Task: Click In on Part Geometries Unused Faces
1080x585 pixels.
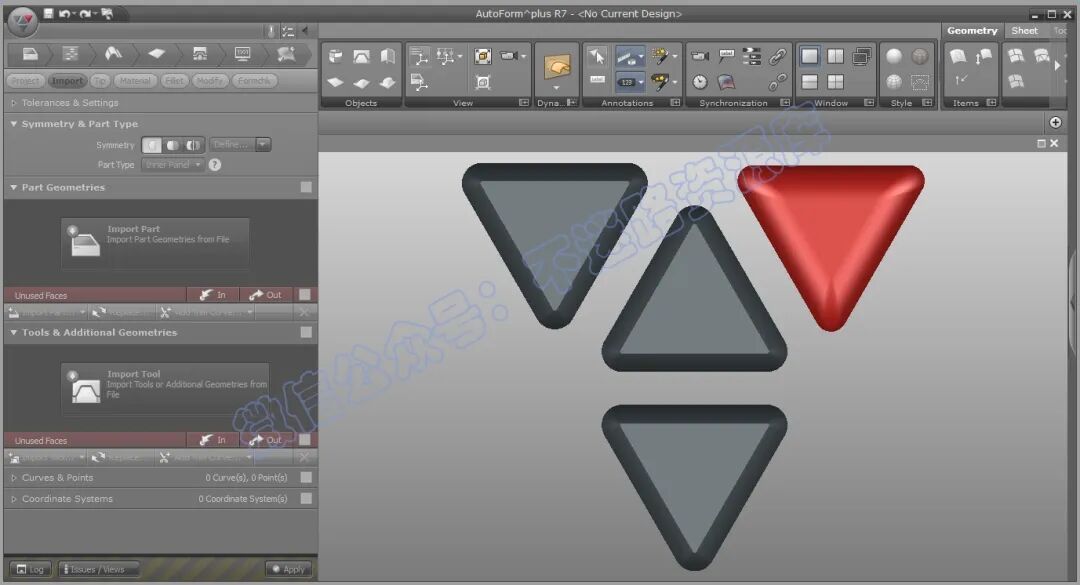Action: (213, 295)
